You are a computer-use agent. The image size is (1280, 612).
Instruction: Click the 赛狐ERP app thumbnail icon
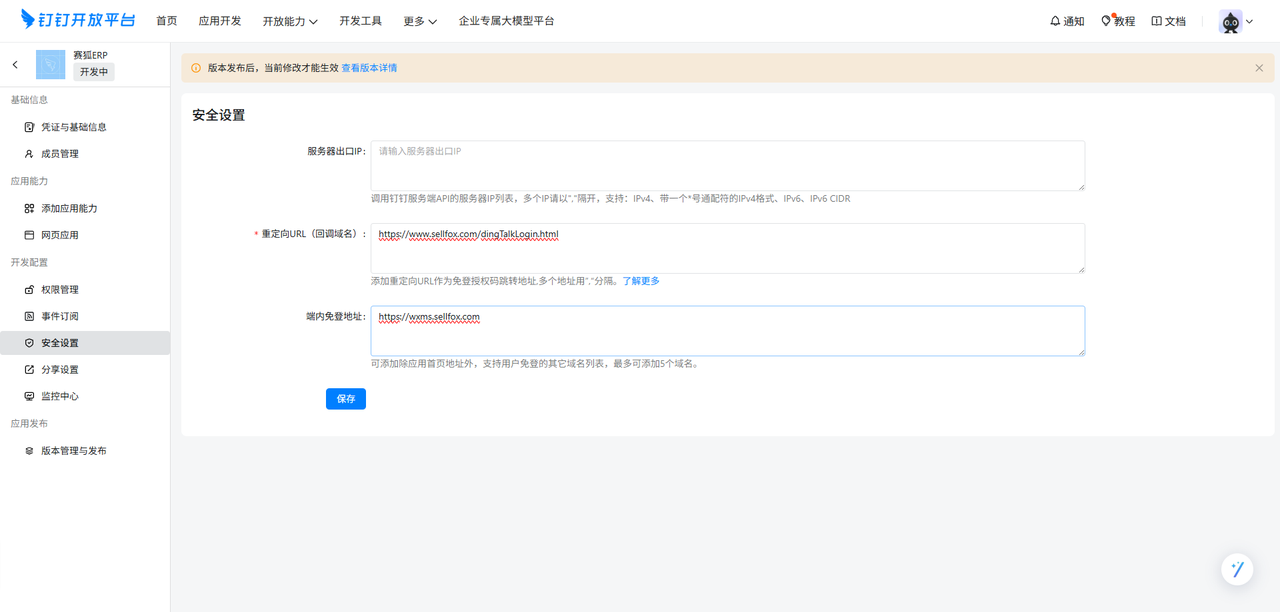(x=50, y=65)
